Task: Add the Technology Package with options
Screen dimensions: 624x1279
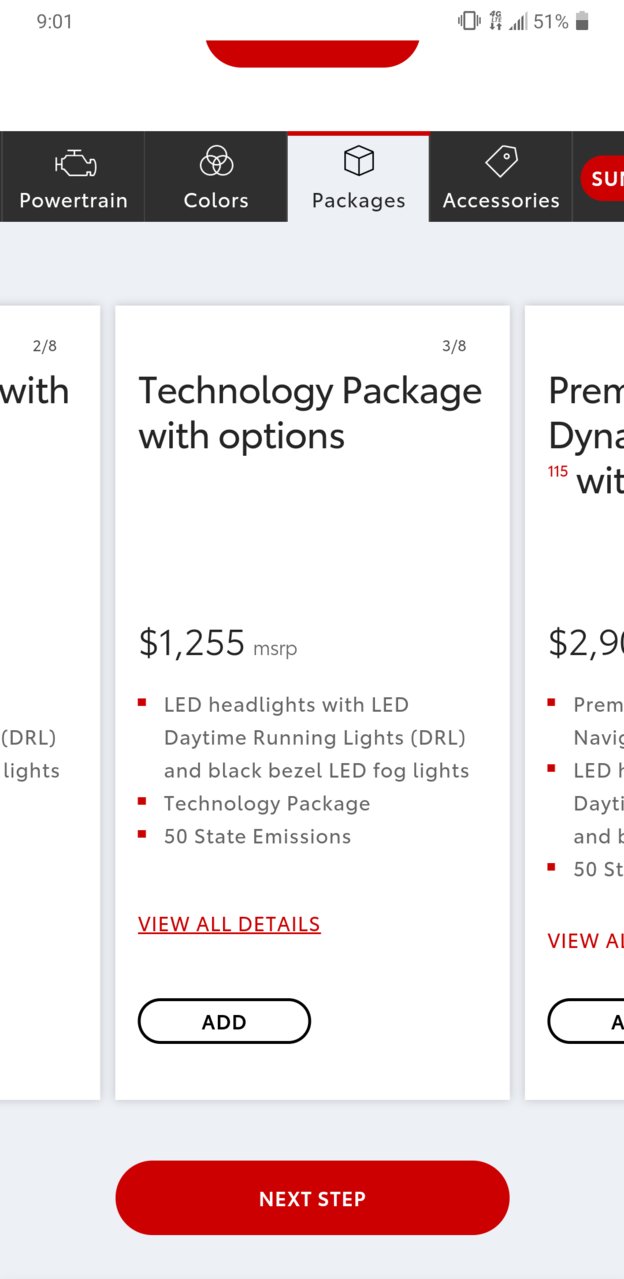Action: (x=224, y=1022)
